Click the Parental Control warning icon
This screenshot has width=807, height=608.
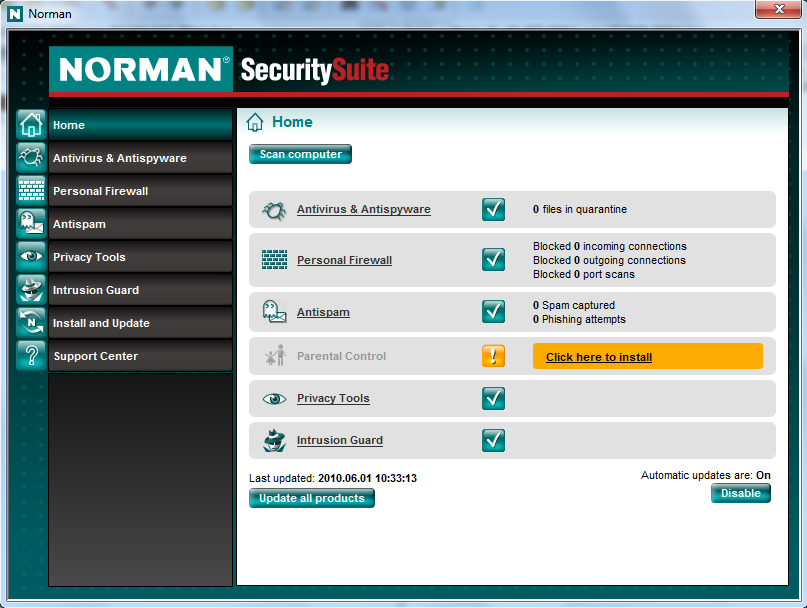[493, 356]
